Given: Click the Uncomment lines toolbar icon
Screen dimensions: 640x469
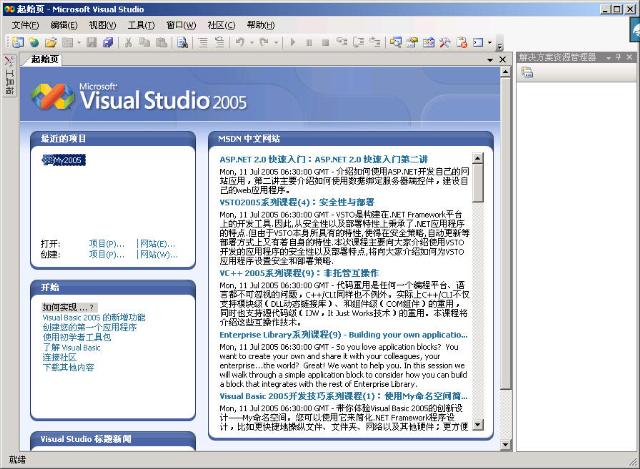Looking at the screenshot, I should coord(219,42).
